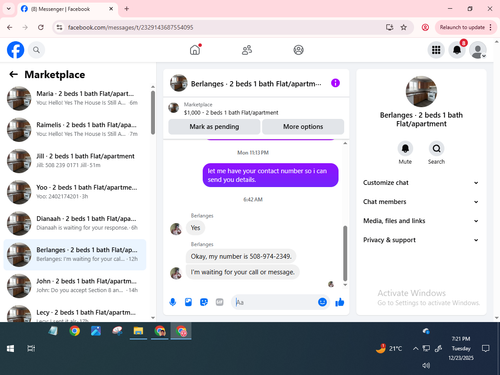The image size is (500, 375).
Task: Click the chat header listing title
Action: (x=256, y=84)
